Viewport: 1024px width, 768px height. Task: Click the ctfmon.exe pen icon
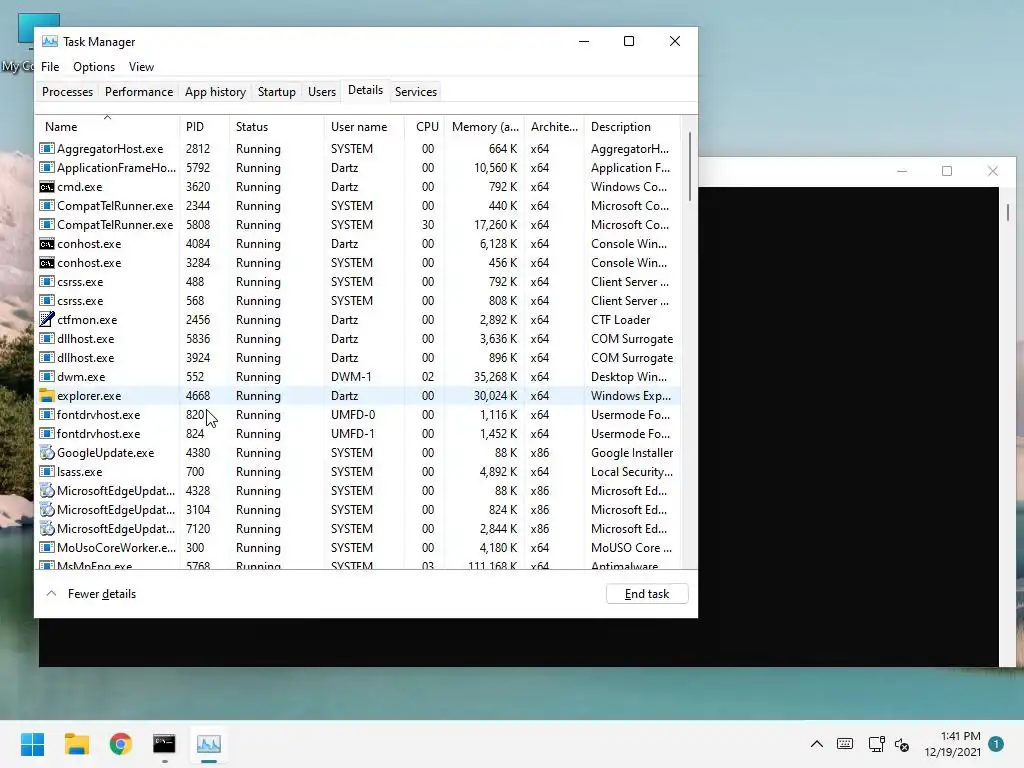point(46,320)
